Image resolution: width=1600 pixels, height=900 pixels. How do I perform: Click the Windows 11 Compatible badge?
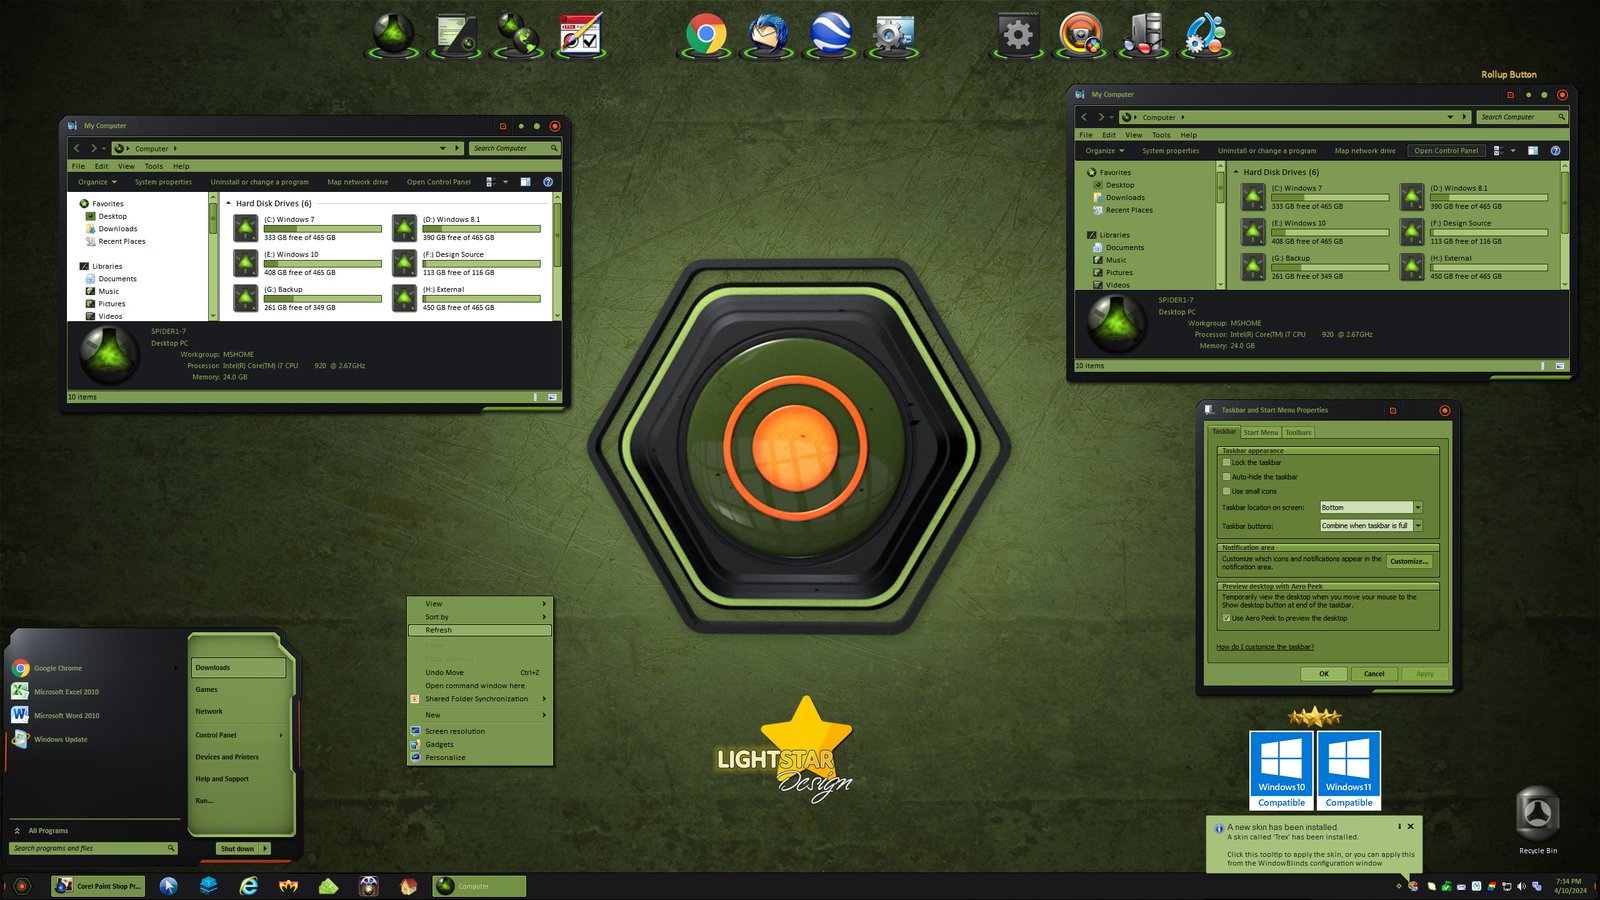point(1349,770)
